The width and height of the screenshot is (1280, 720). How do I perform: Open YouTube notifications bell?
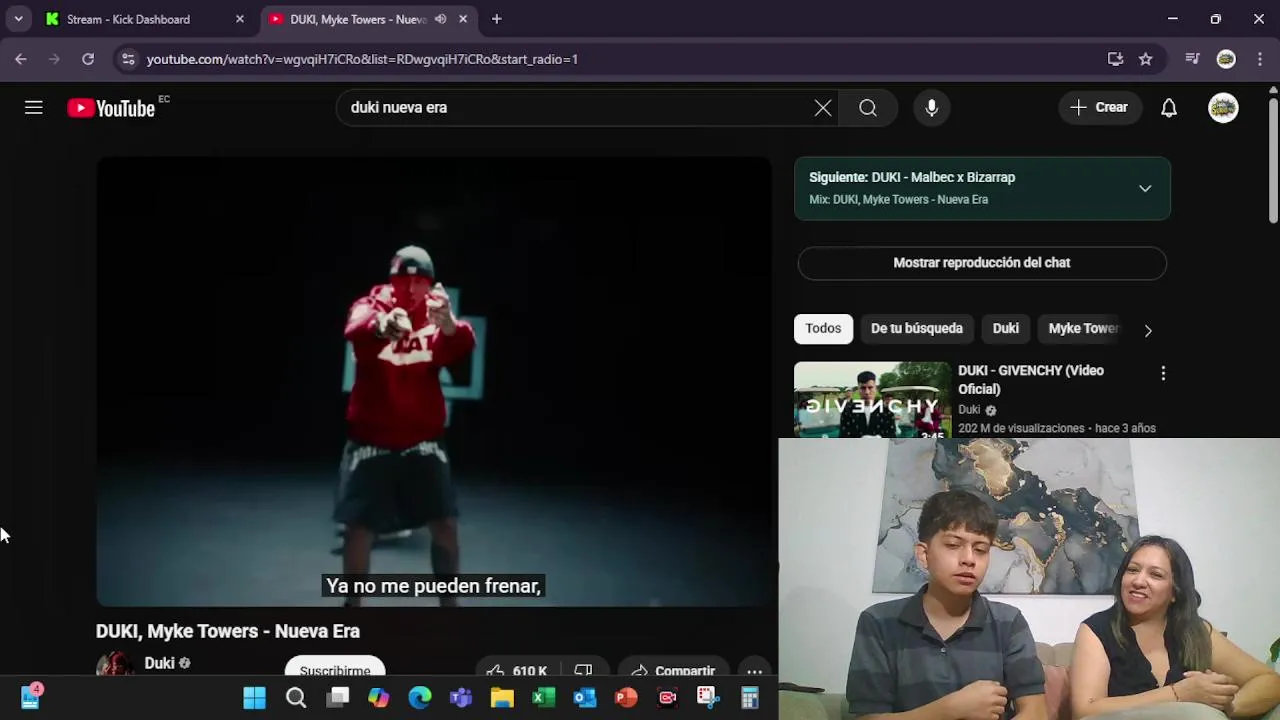[1169, 108]
